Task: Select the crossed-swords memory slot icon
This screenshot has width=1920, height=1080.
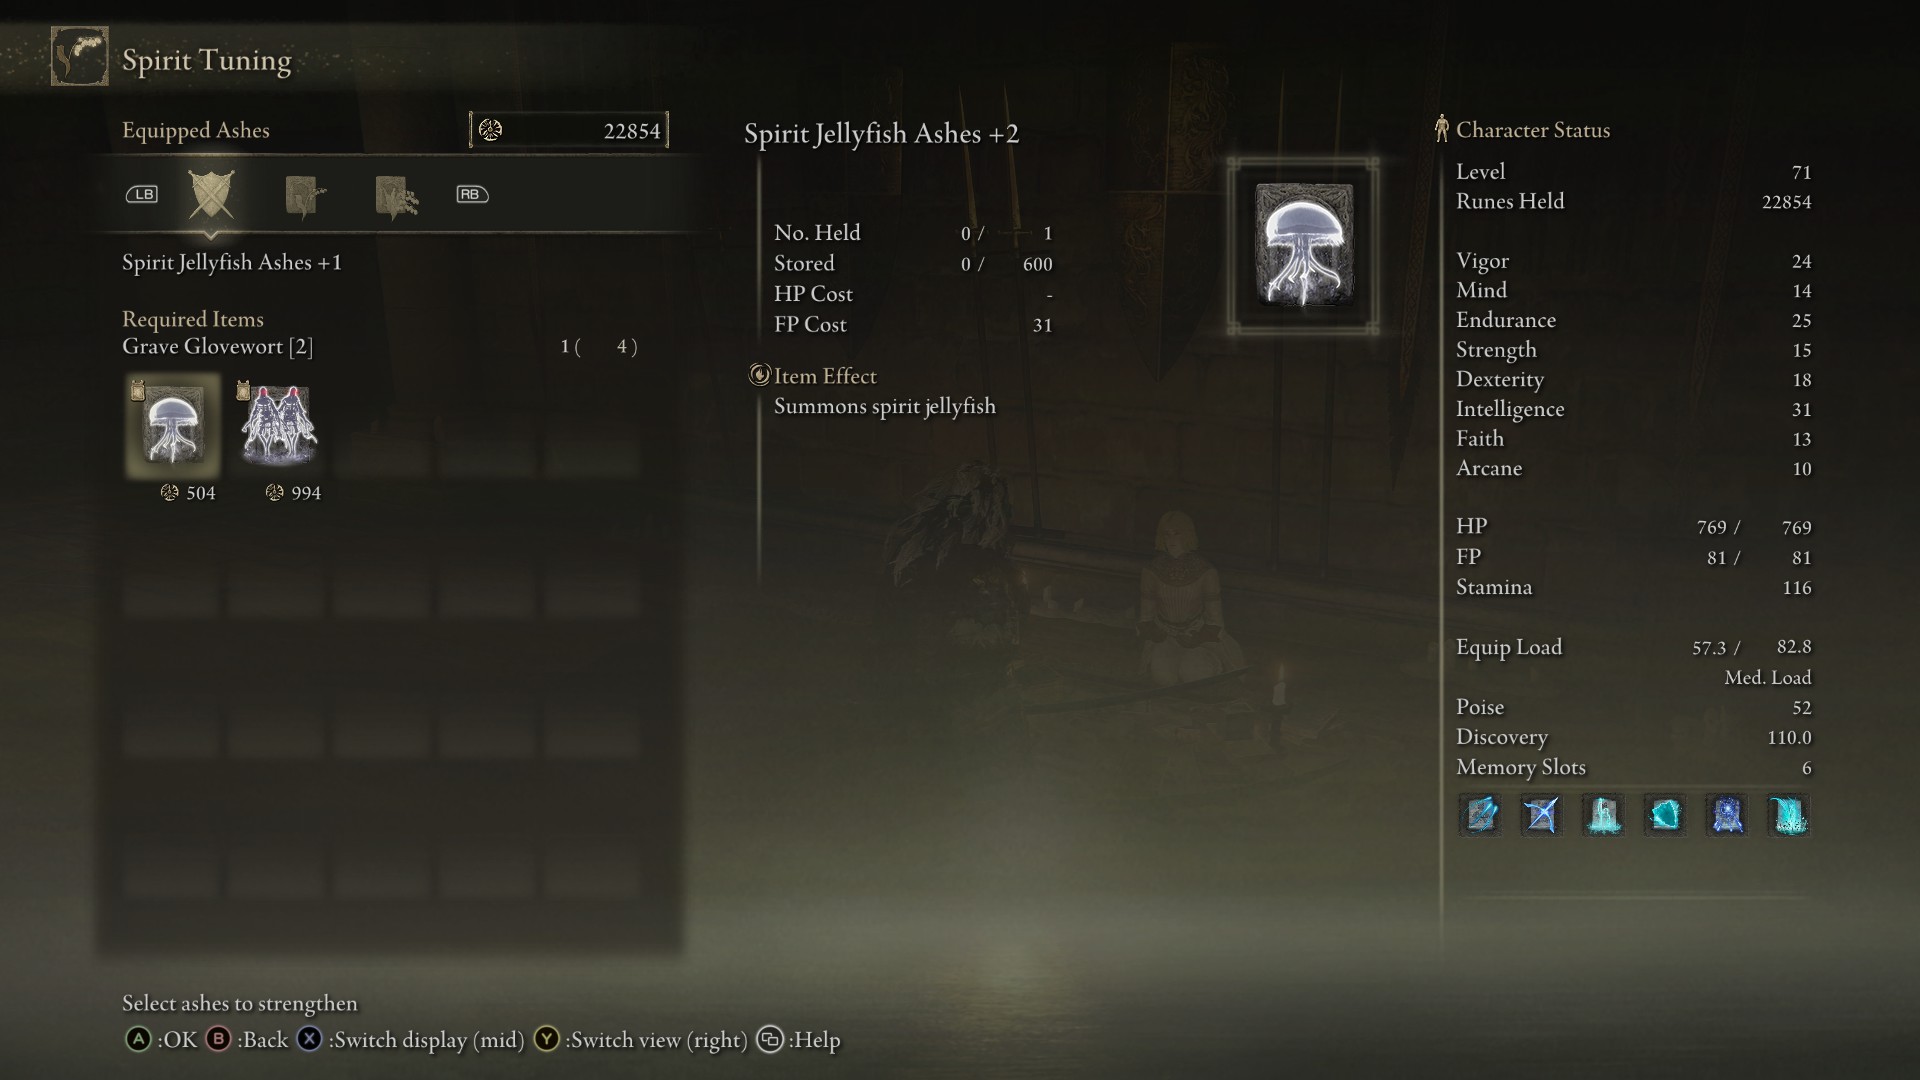Action: [x=1538, y=815]
